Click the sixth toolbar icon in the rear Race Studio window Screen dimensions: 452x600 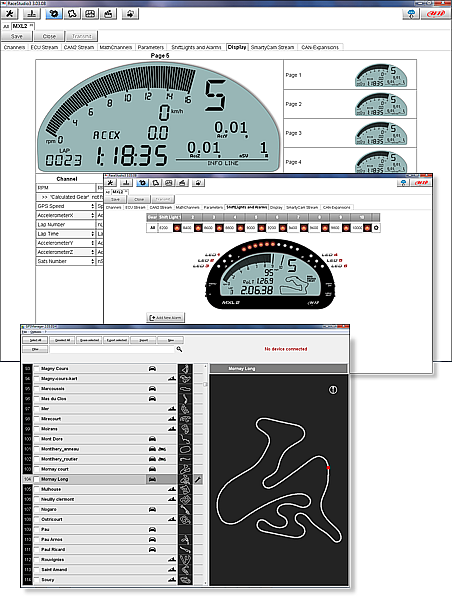(x=108, y=14)
